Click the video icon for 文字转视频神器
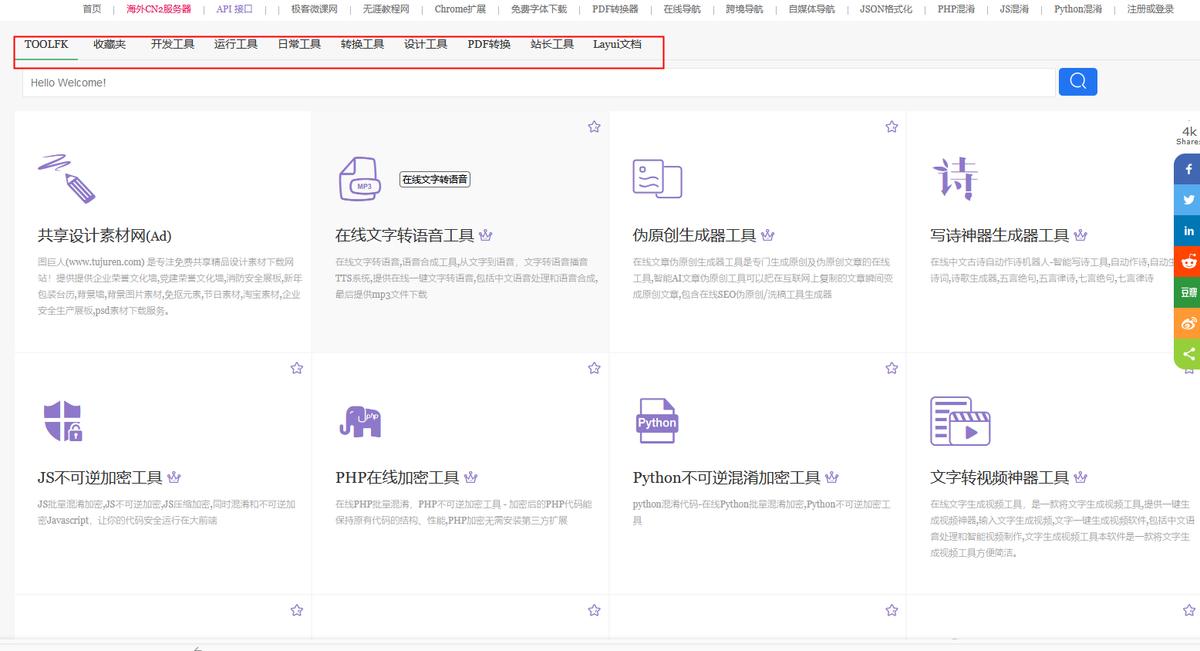The image size is (1200, 651). point(960,421)
